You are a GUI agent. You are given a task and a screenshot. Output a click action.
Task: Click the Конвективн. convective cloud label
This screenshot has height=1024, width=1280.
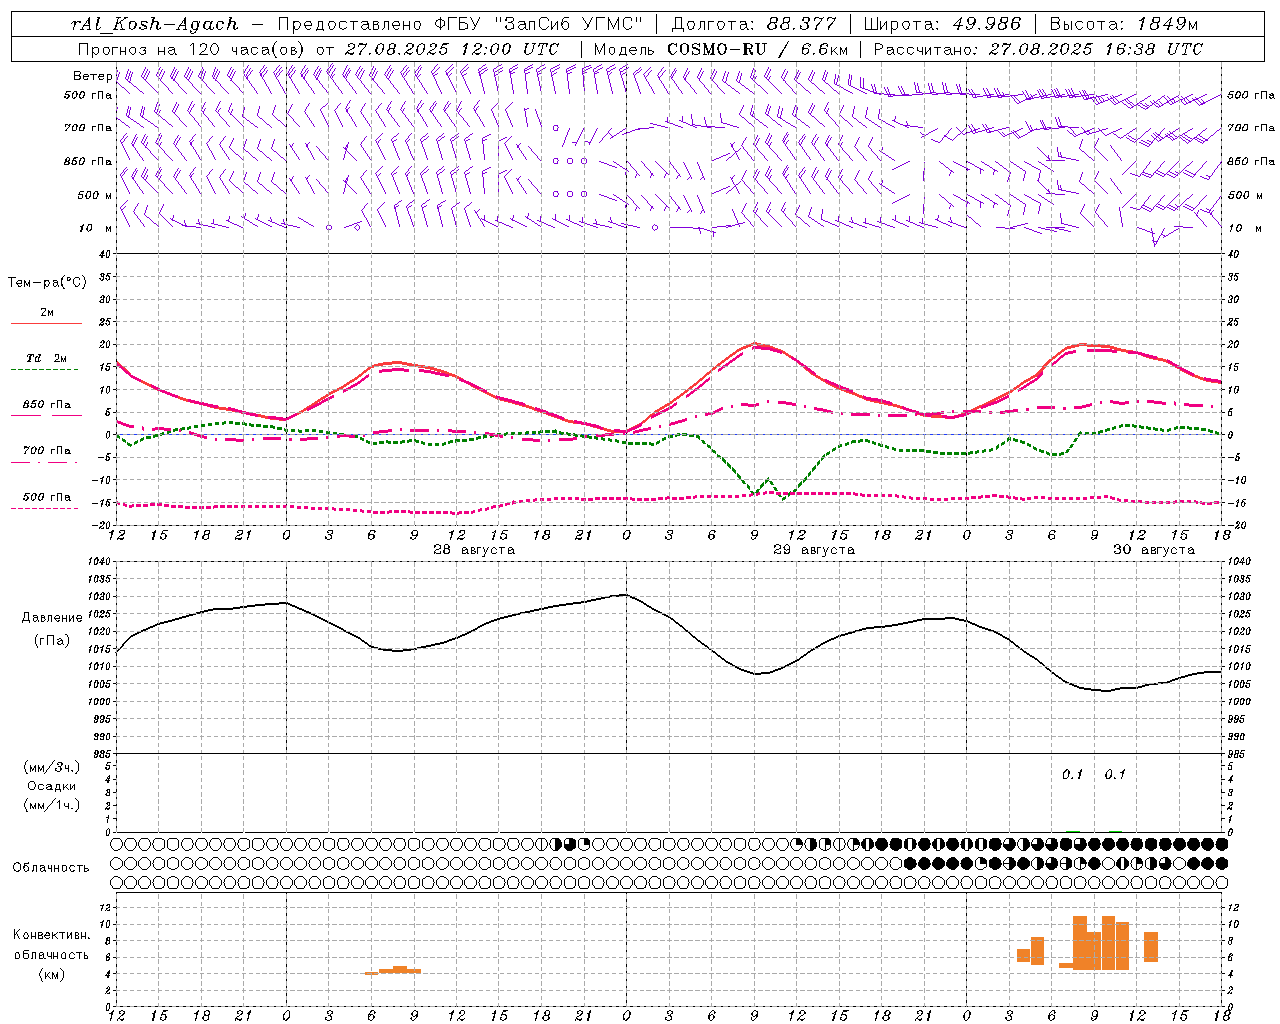(51, 935)
